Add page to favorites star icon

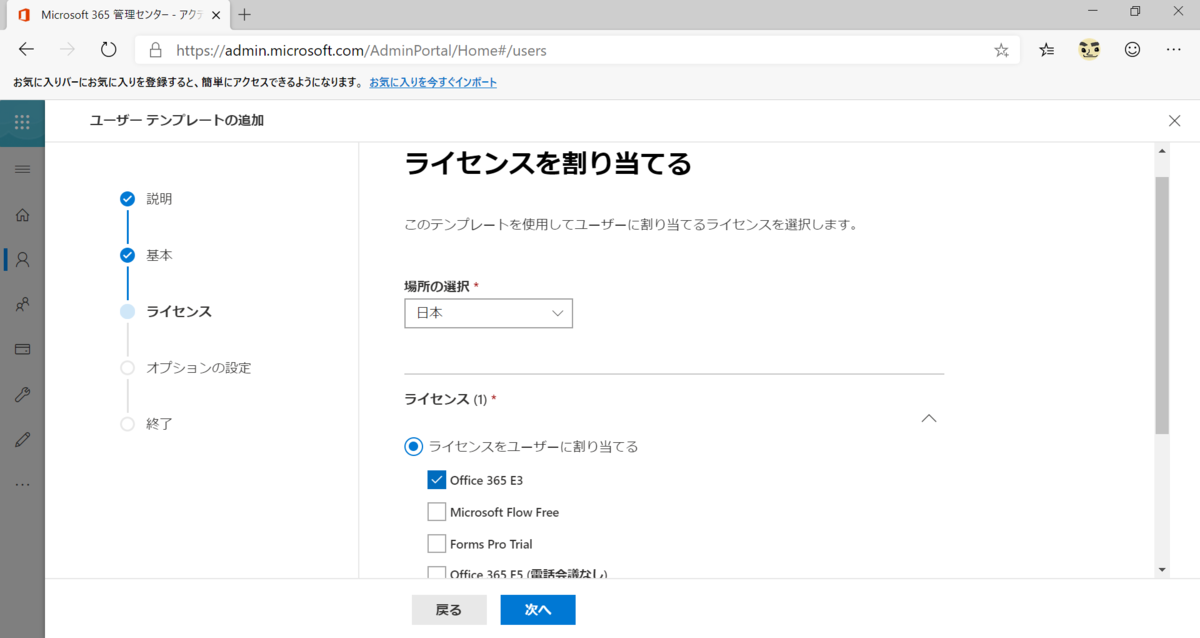coord(1001,50)
